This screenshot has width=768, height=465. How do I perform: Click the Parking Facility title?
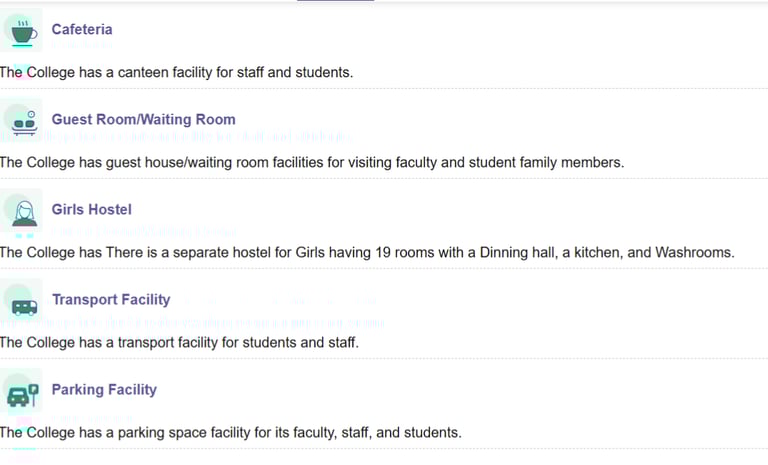tap(104, 390)
